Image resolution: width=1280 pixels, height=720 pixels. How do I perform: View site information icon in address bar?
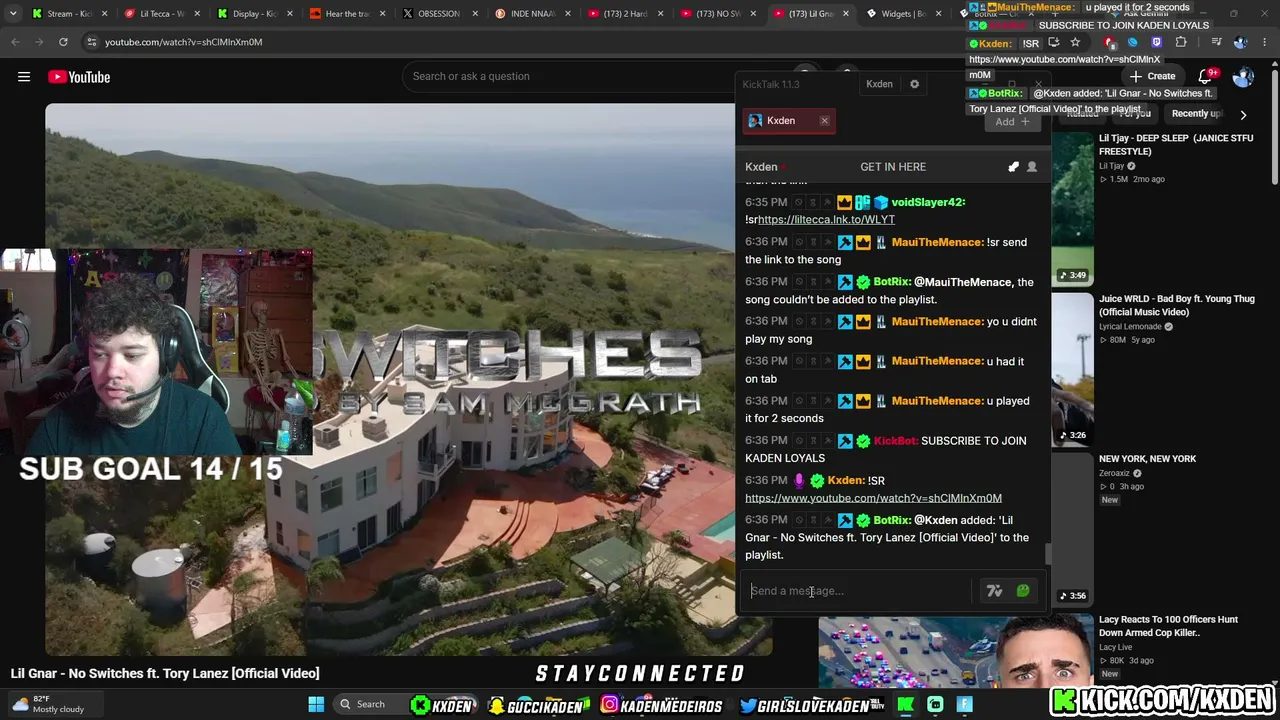[91, 42]
